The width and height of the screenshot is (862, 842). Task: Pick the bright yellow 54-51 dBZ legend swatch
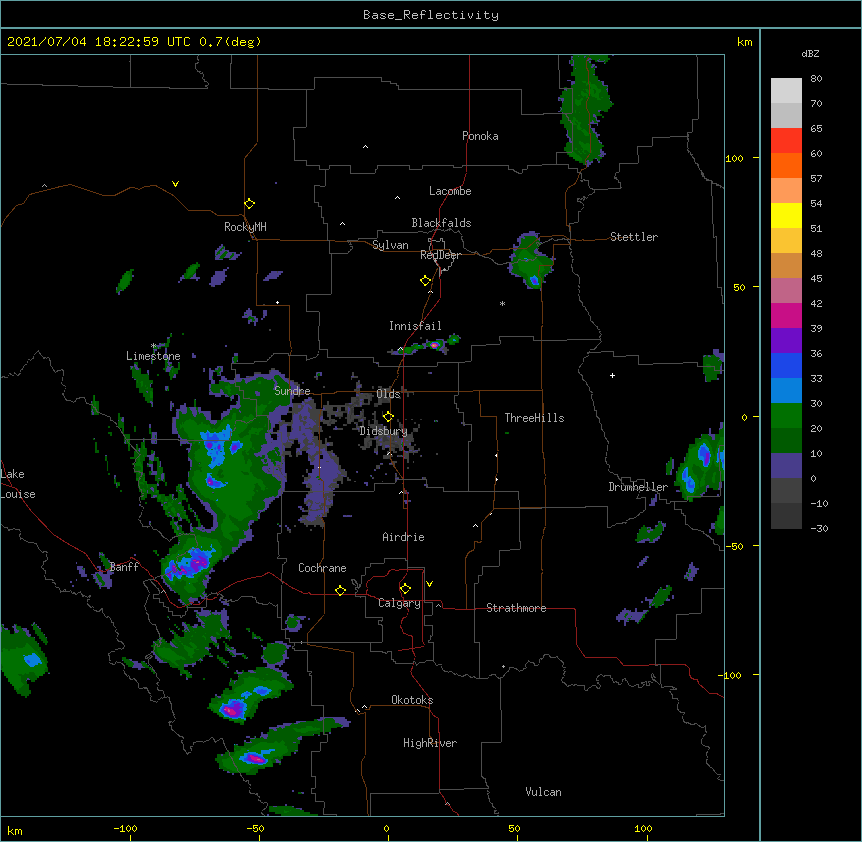786,215
